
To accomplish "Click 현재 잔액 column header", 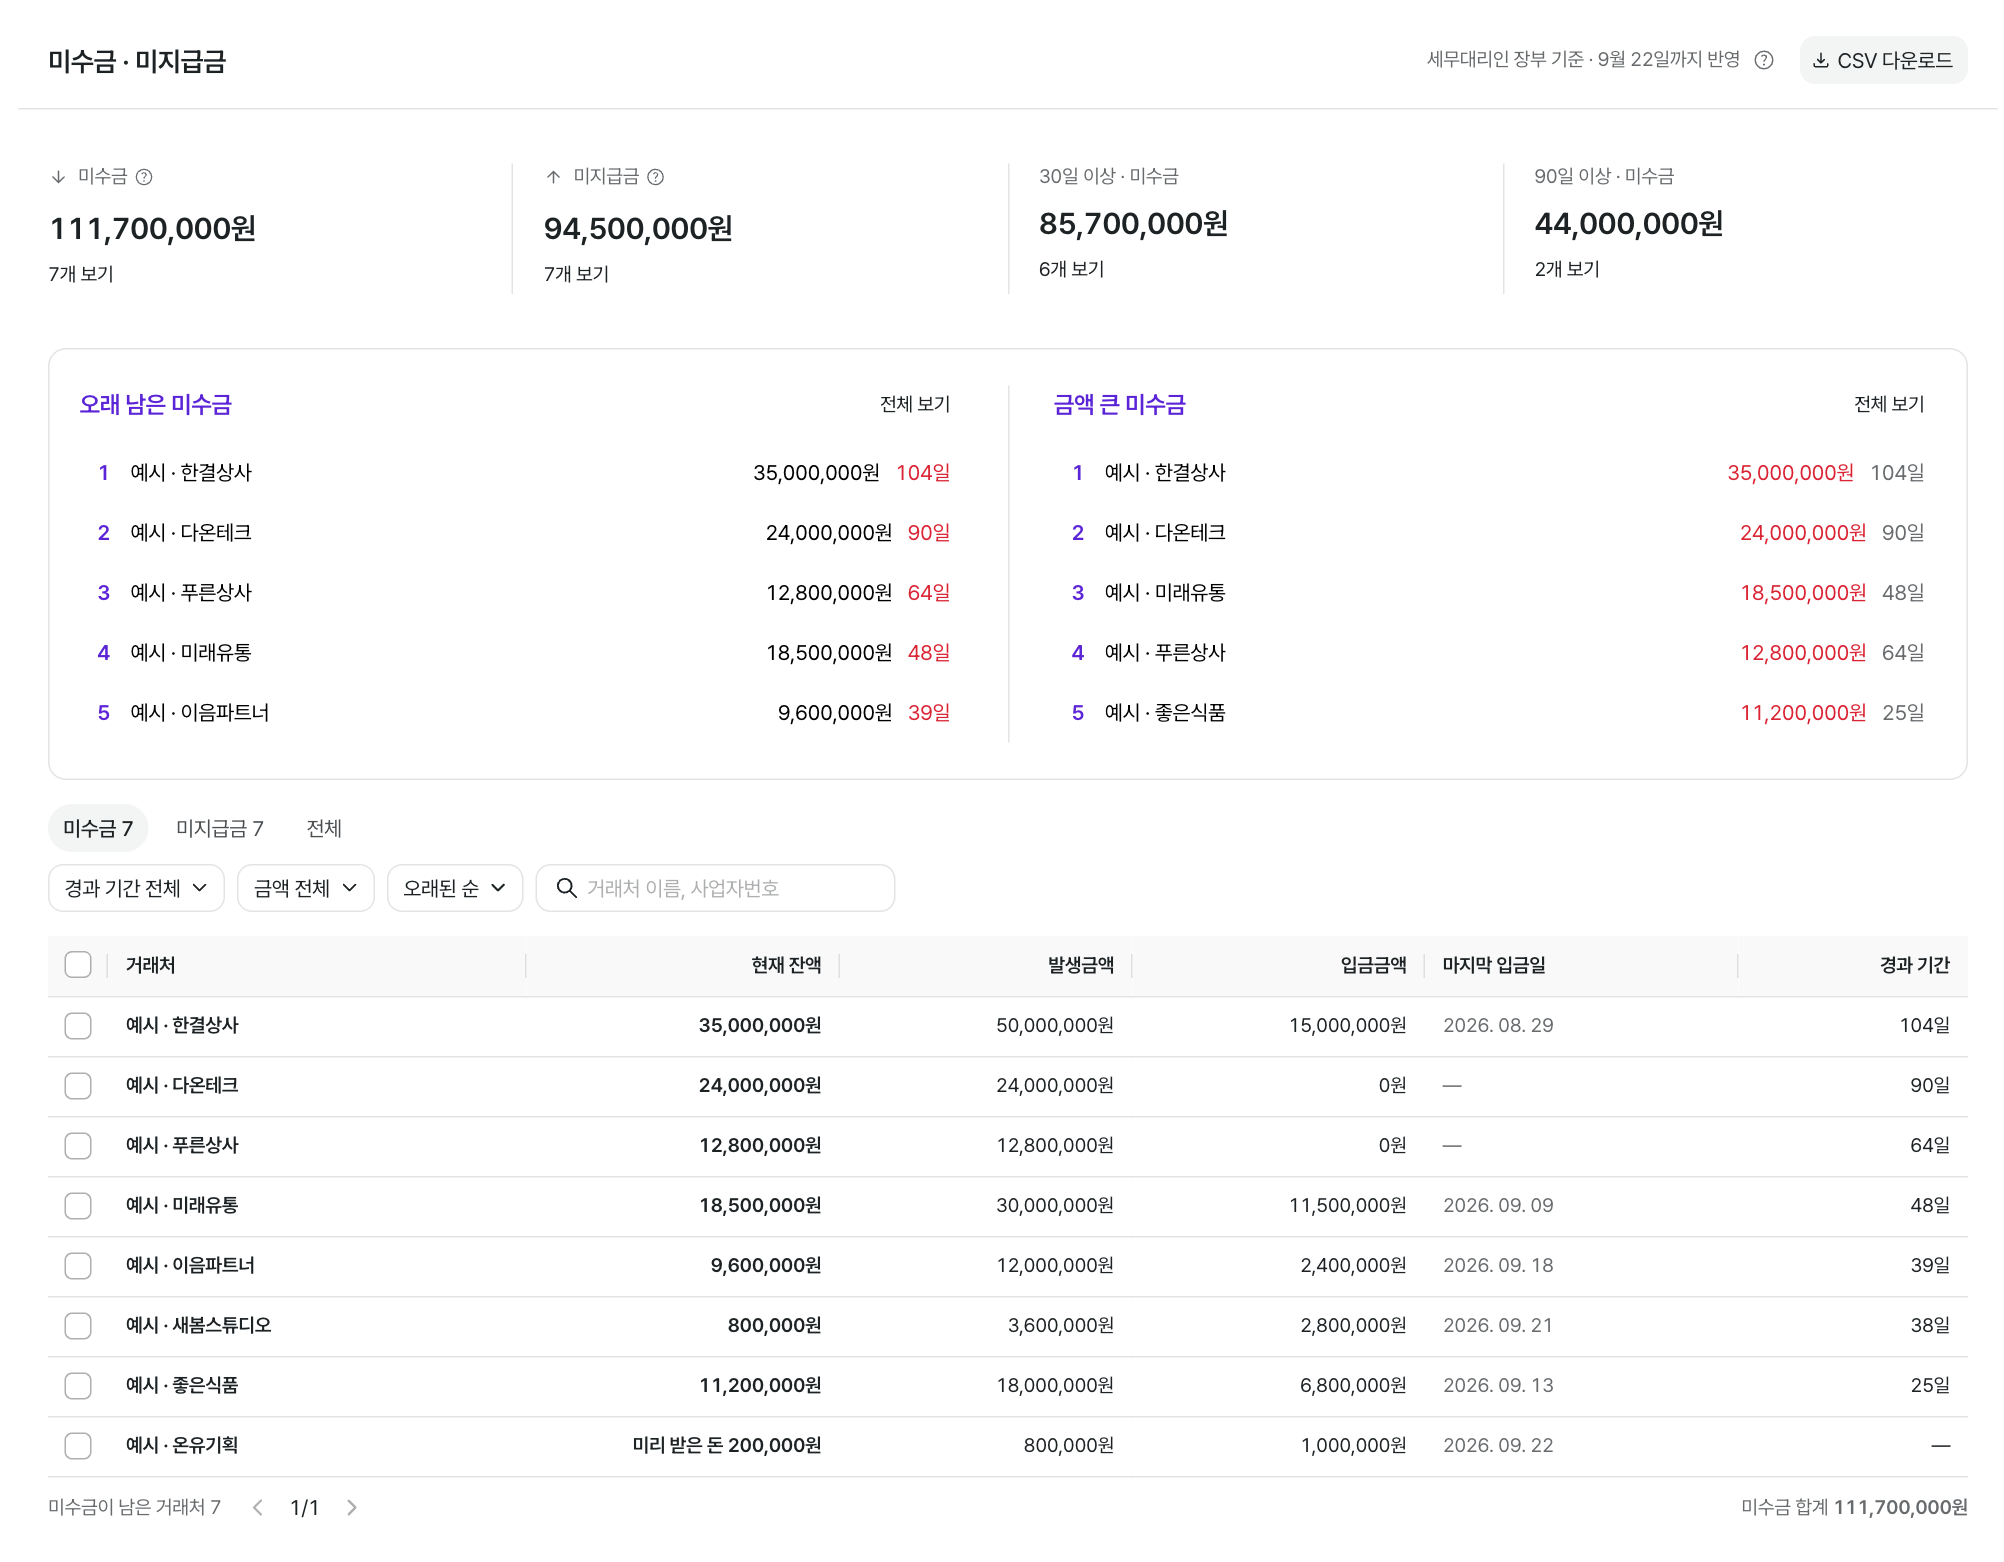I will [786, 965].
